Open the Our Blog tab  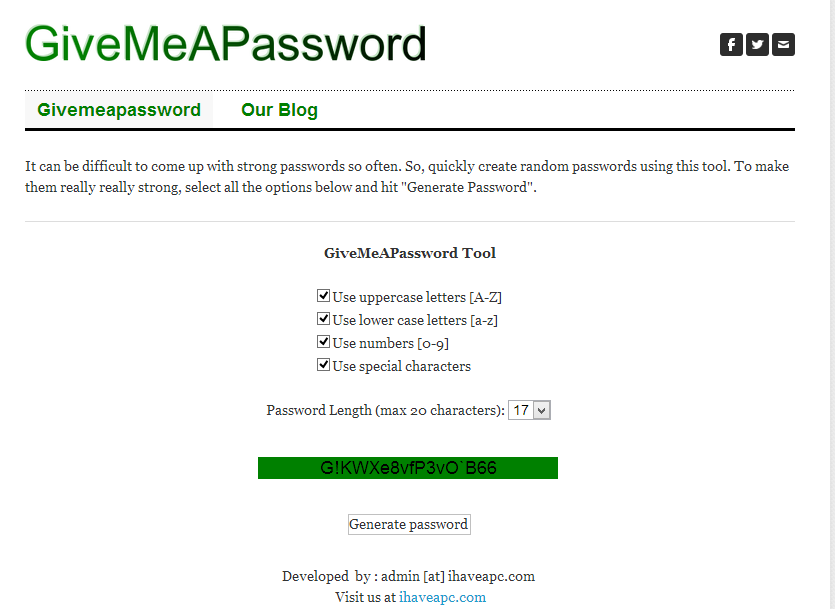click(280, 110)
